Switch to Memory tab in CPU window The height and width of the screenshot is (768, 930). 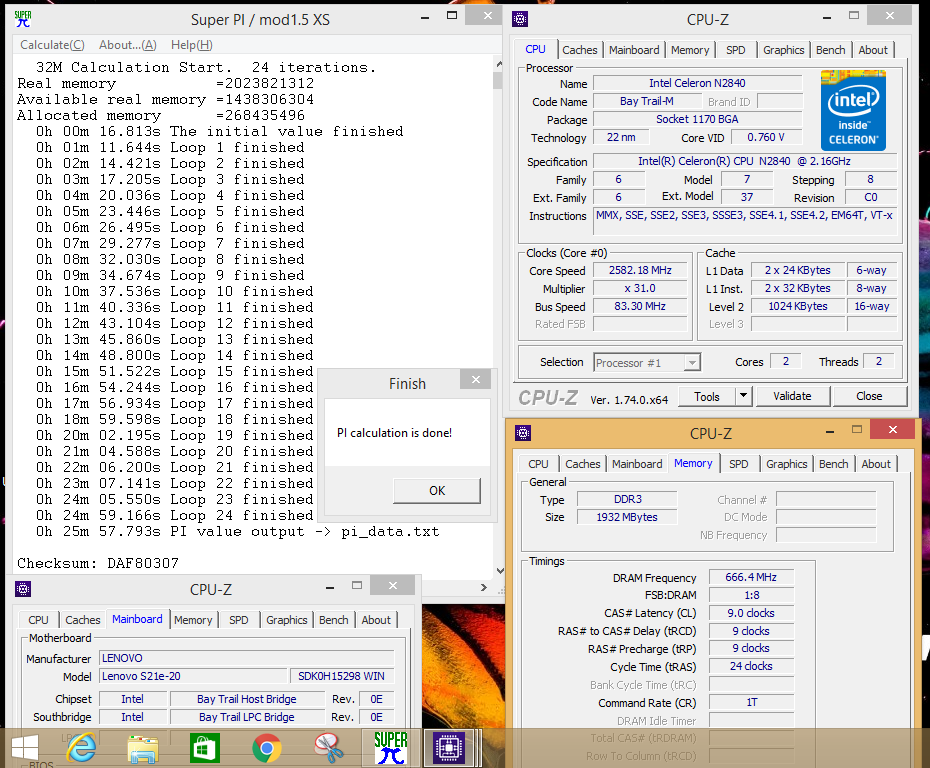coord(690,50)
